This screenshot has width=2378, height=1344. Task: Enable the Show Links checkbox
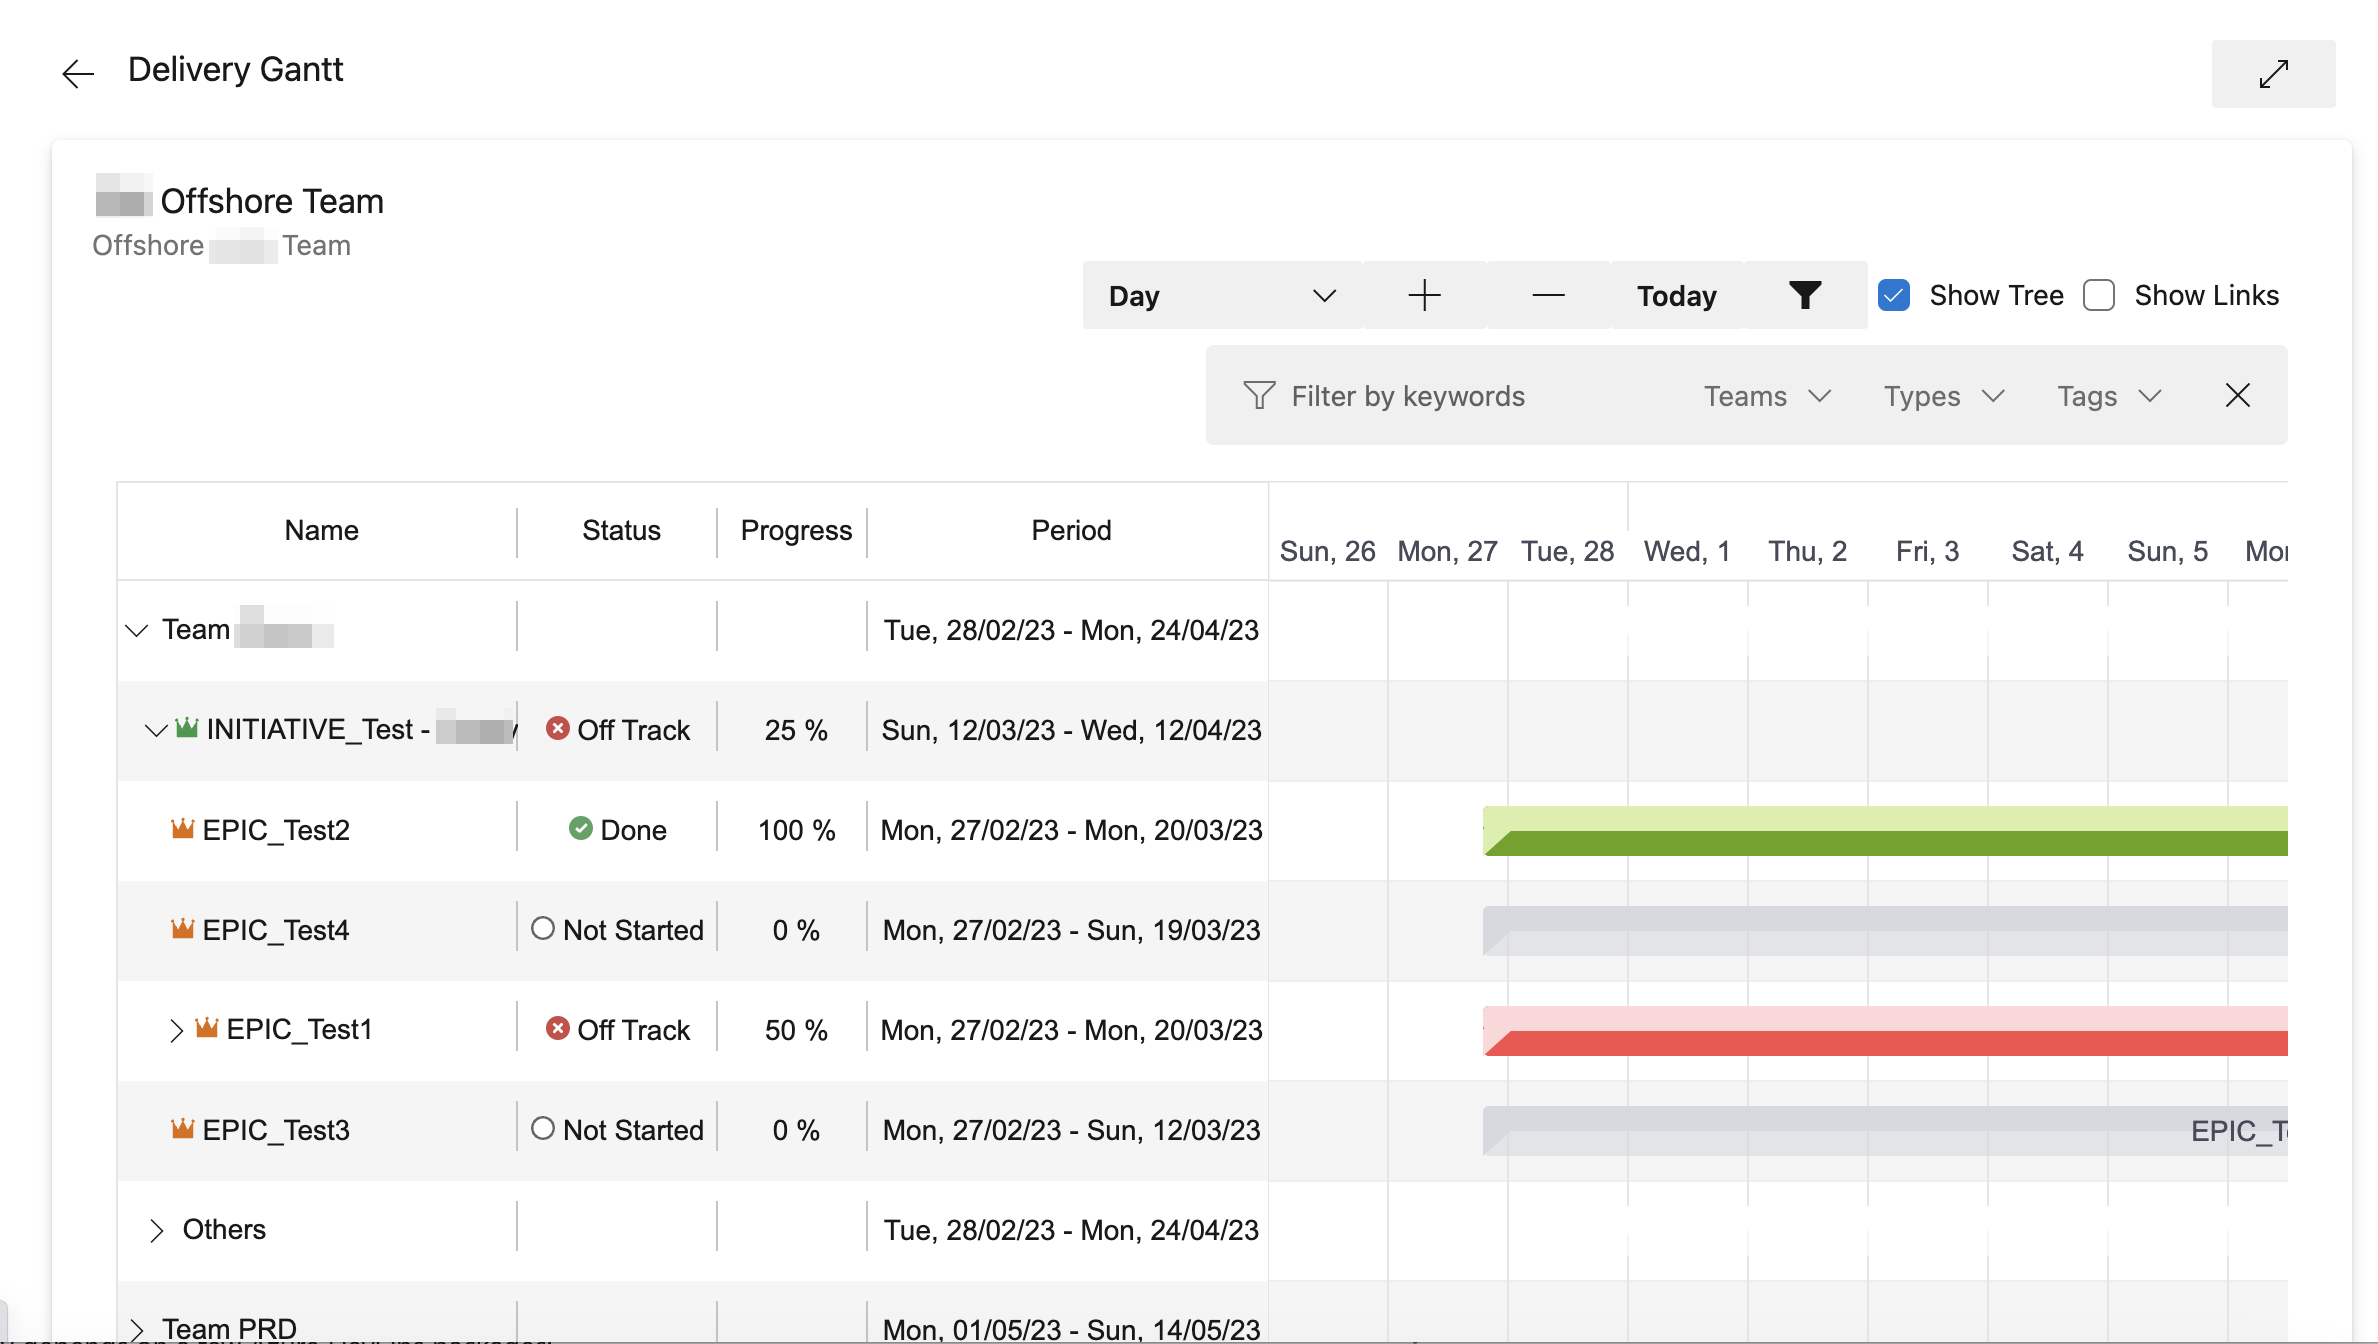pyautogui.click(x=2099, y=296)
